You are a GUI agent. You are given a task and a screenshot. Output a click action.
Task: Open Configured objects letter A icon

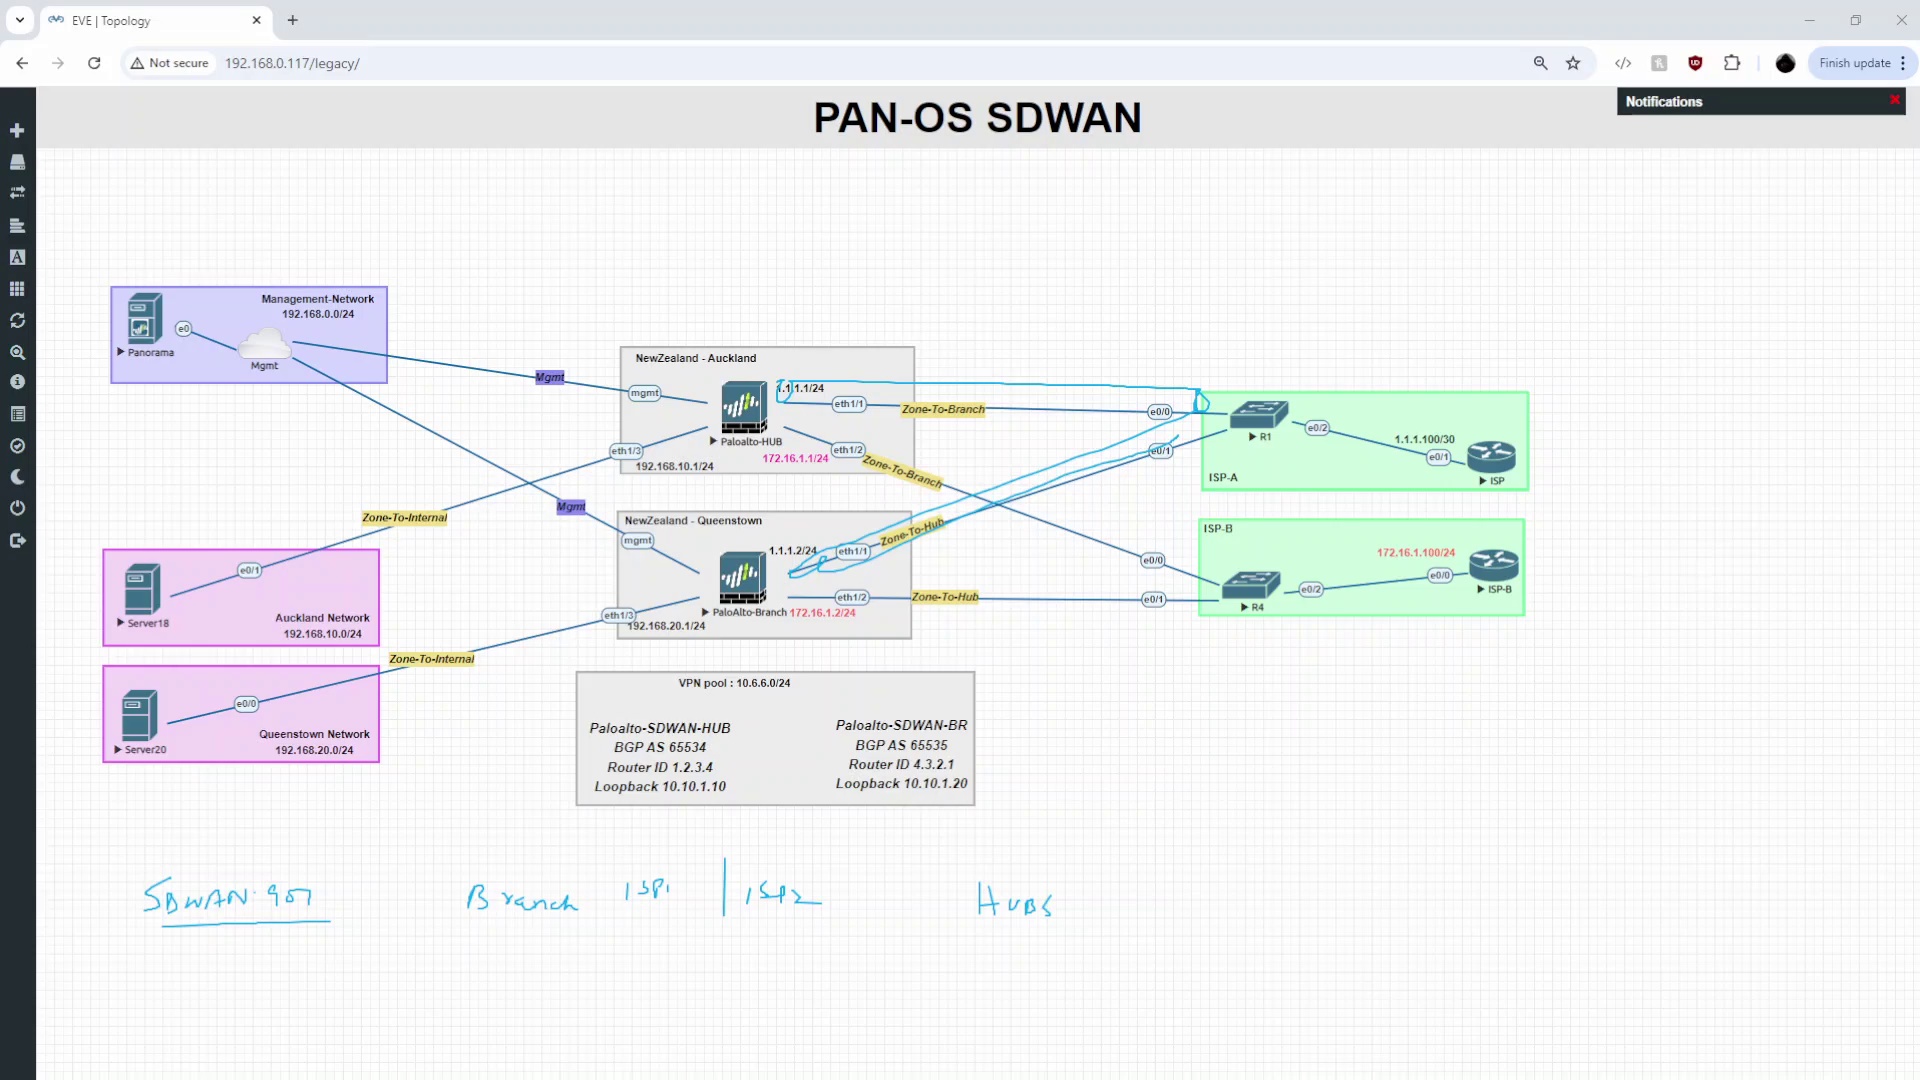[17, 257]
